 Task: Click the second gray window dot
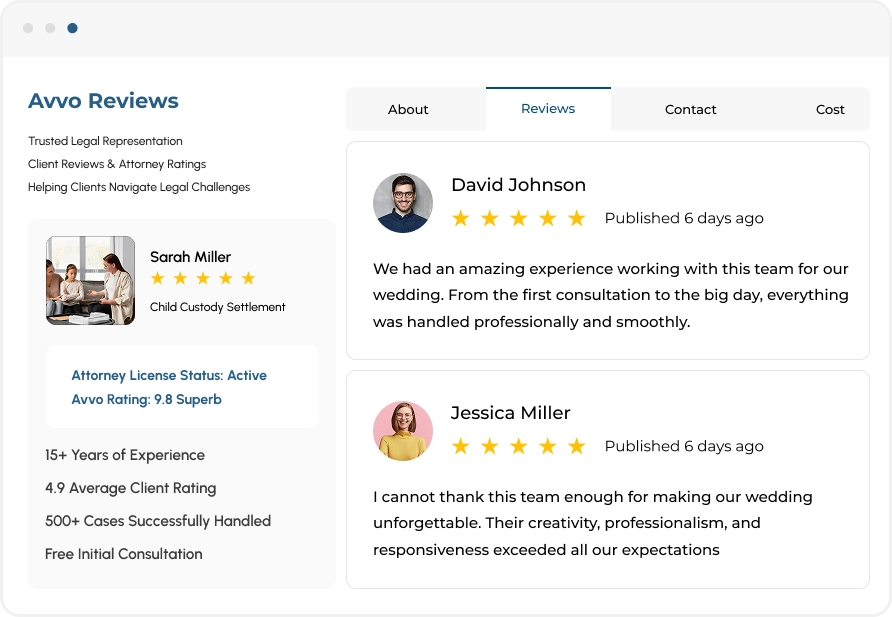pos(50,28)
